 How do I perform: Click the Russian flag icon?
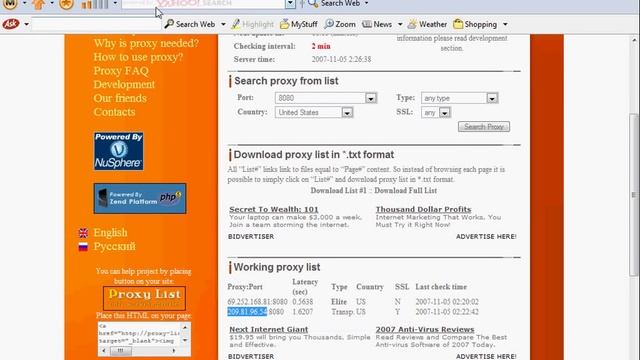pyautogui.click(x=83, y=247)
